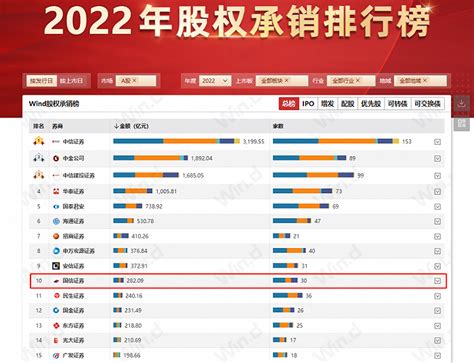Remove the 全部板块 filter tag
The image size is (474, 363).
click(286, 80)
